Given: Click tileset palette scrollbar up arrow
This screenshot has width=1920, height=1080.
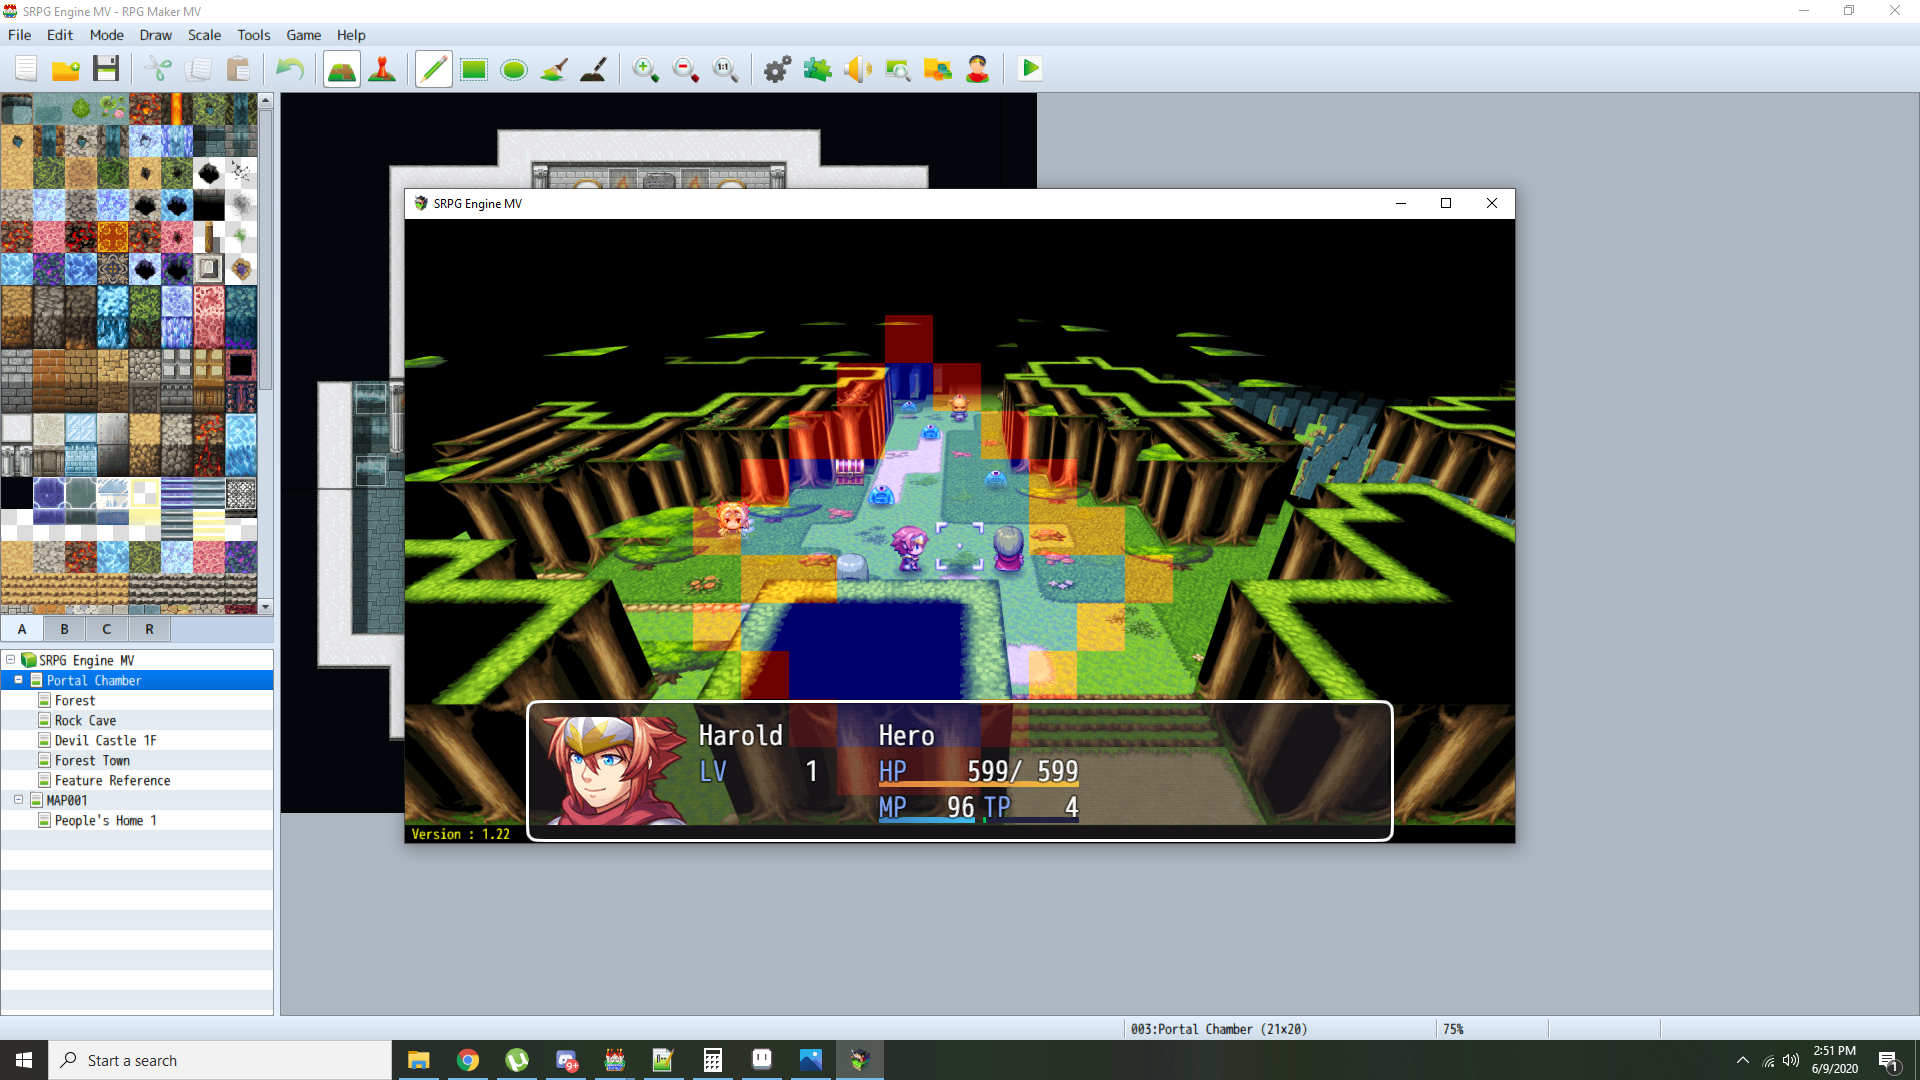Looking at the screenshot, I should click(x=266, y=100).
